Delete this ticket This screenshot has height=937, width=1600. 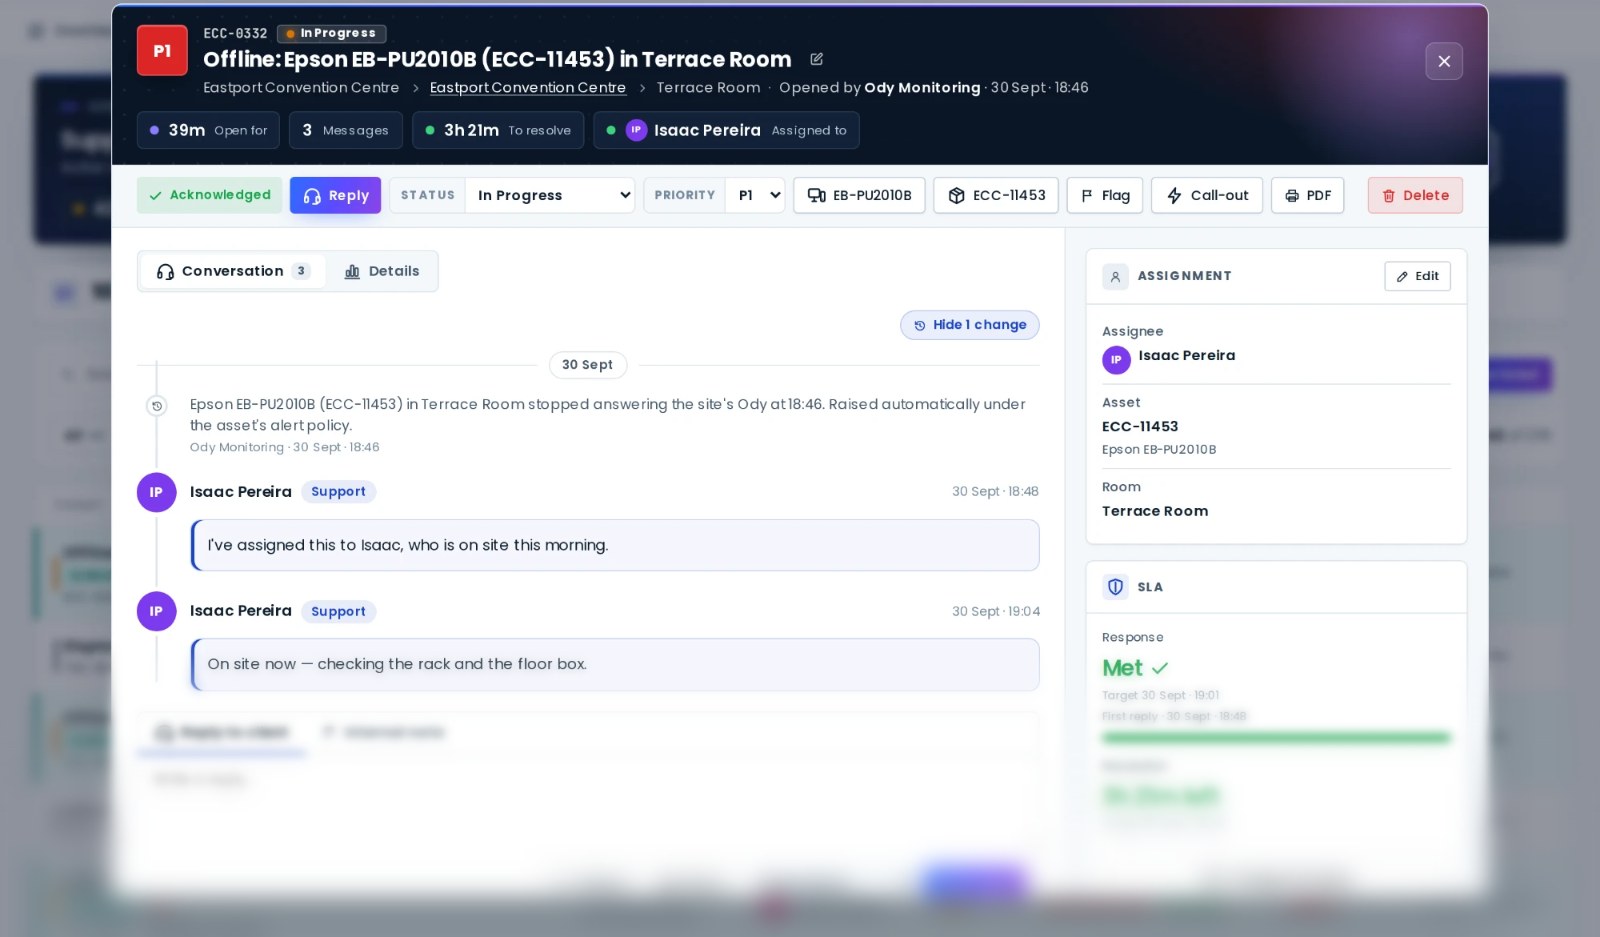(1415, 195)
